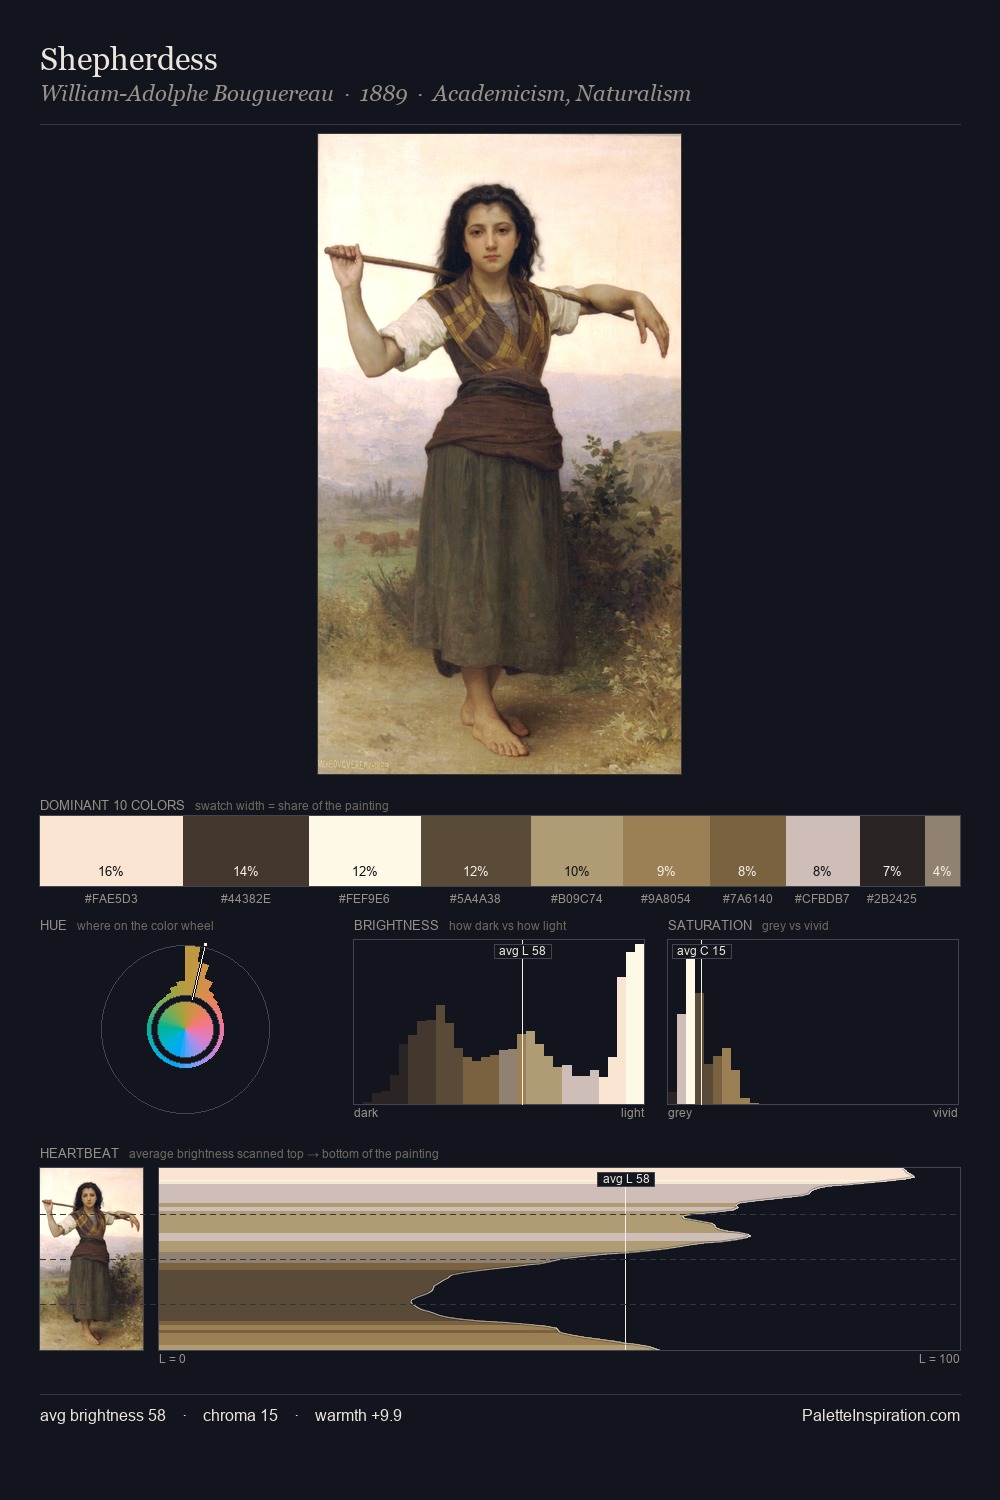Click the #FAE5D3 hex label

[111, 899]
